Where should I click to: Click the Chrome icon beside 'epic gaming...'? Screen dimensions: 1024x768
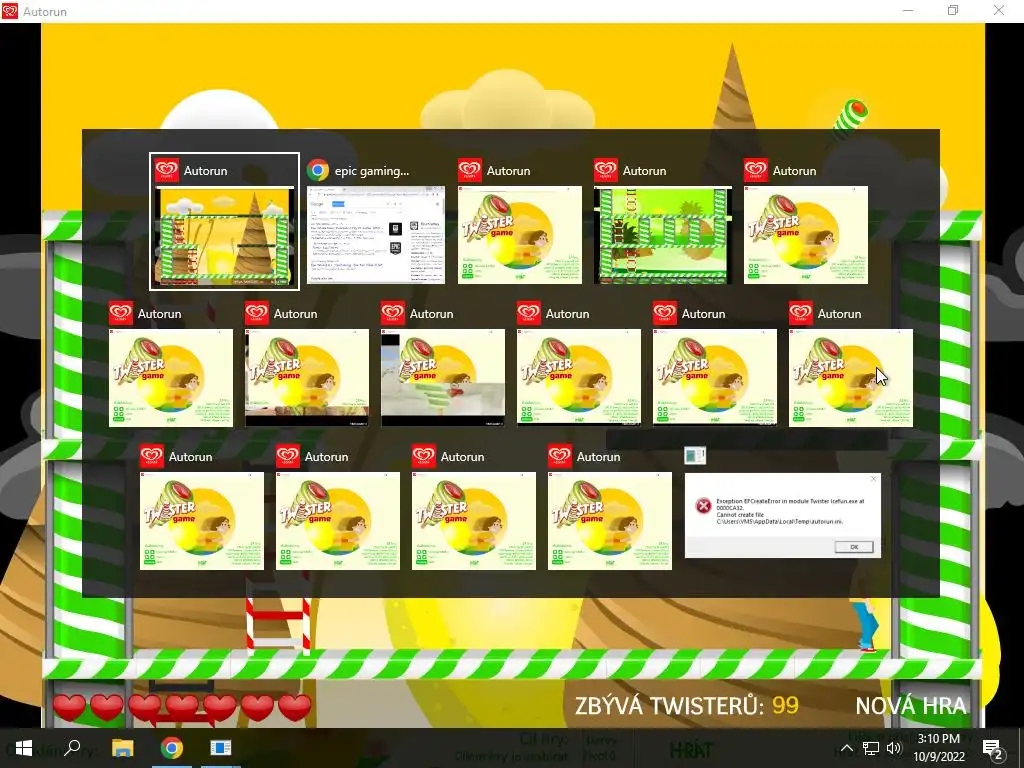coord(318,170)
